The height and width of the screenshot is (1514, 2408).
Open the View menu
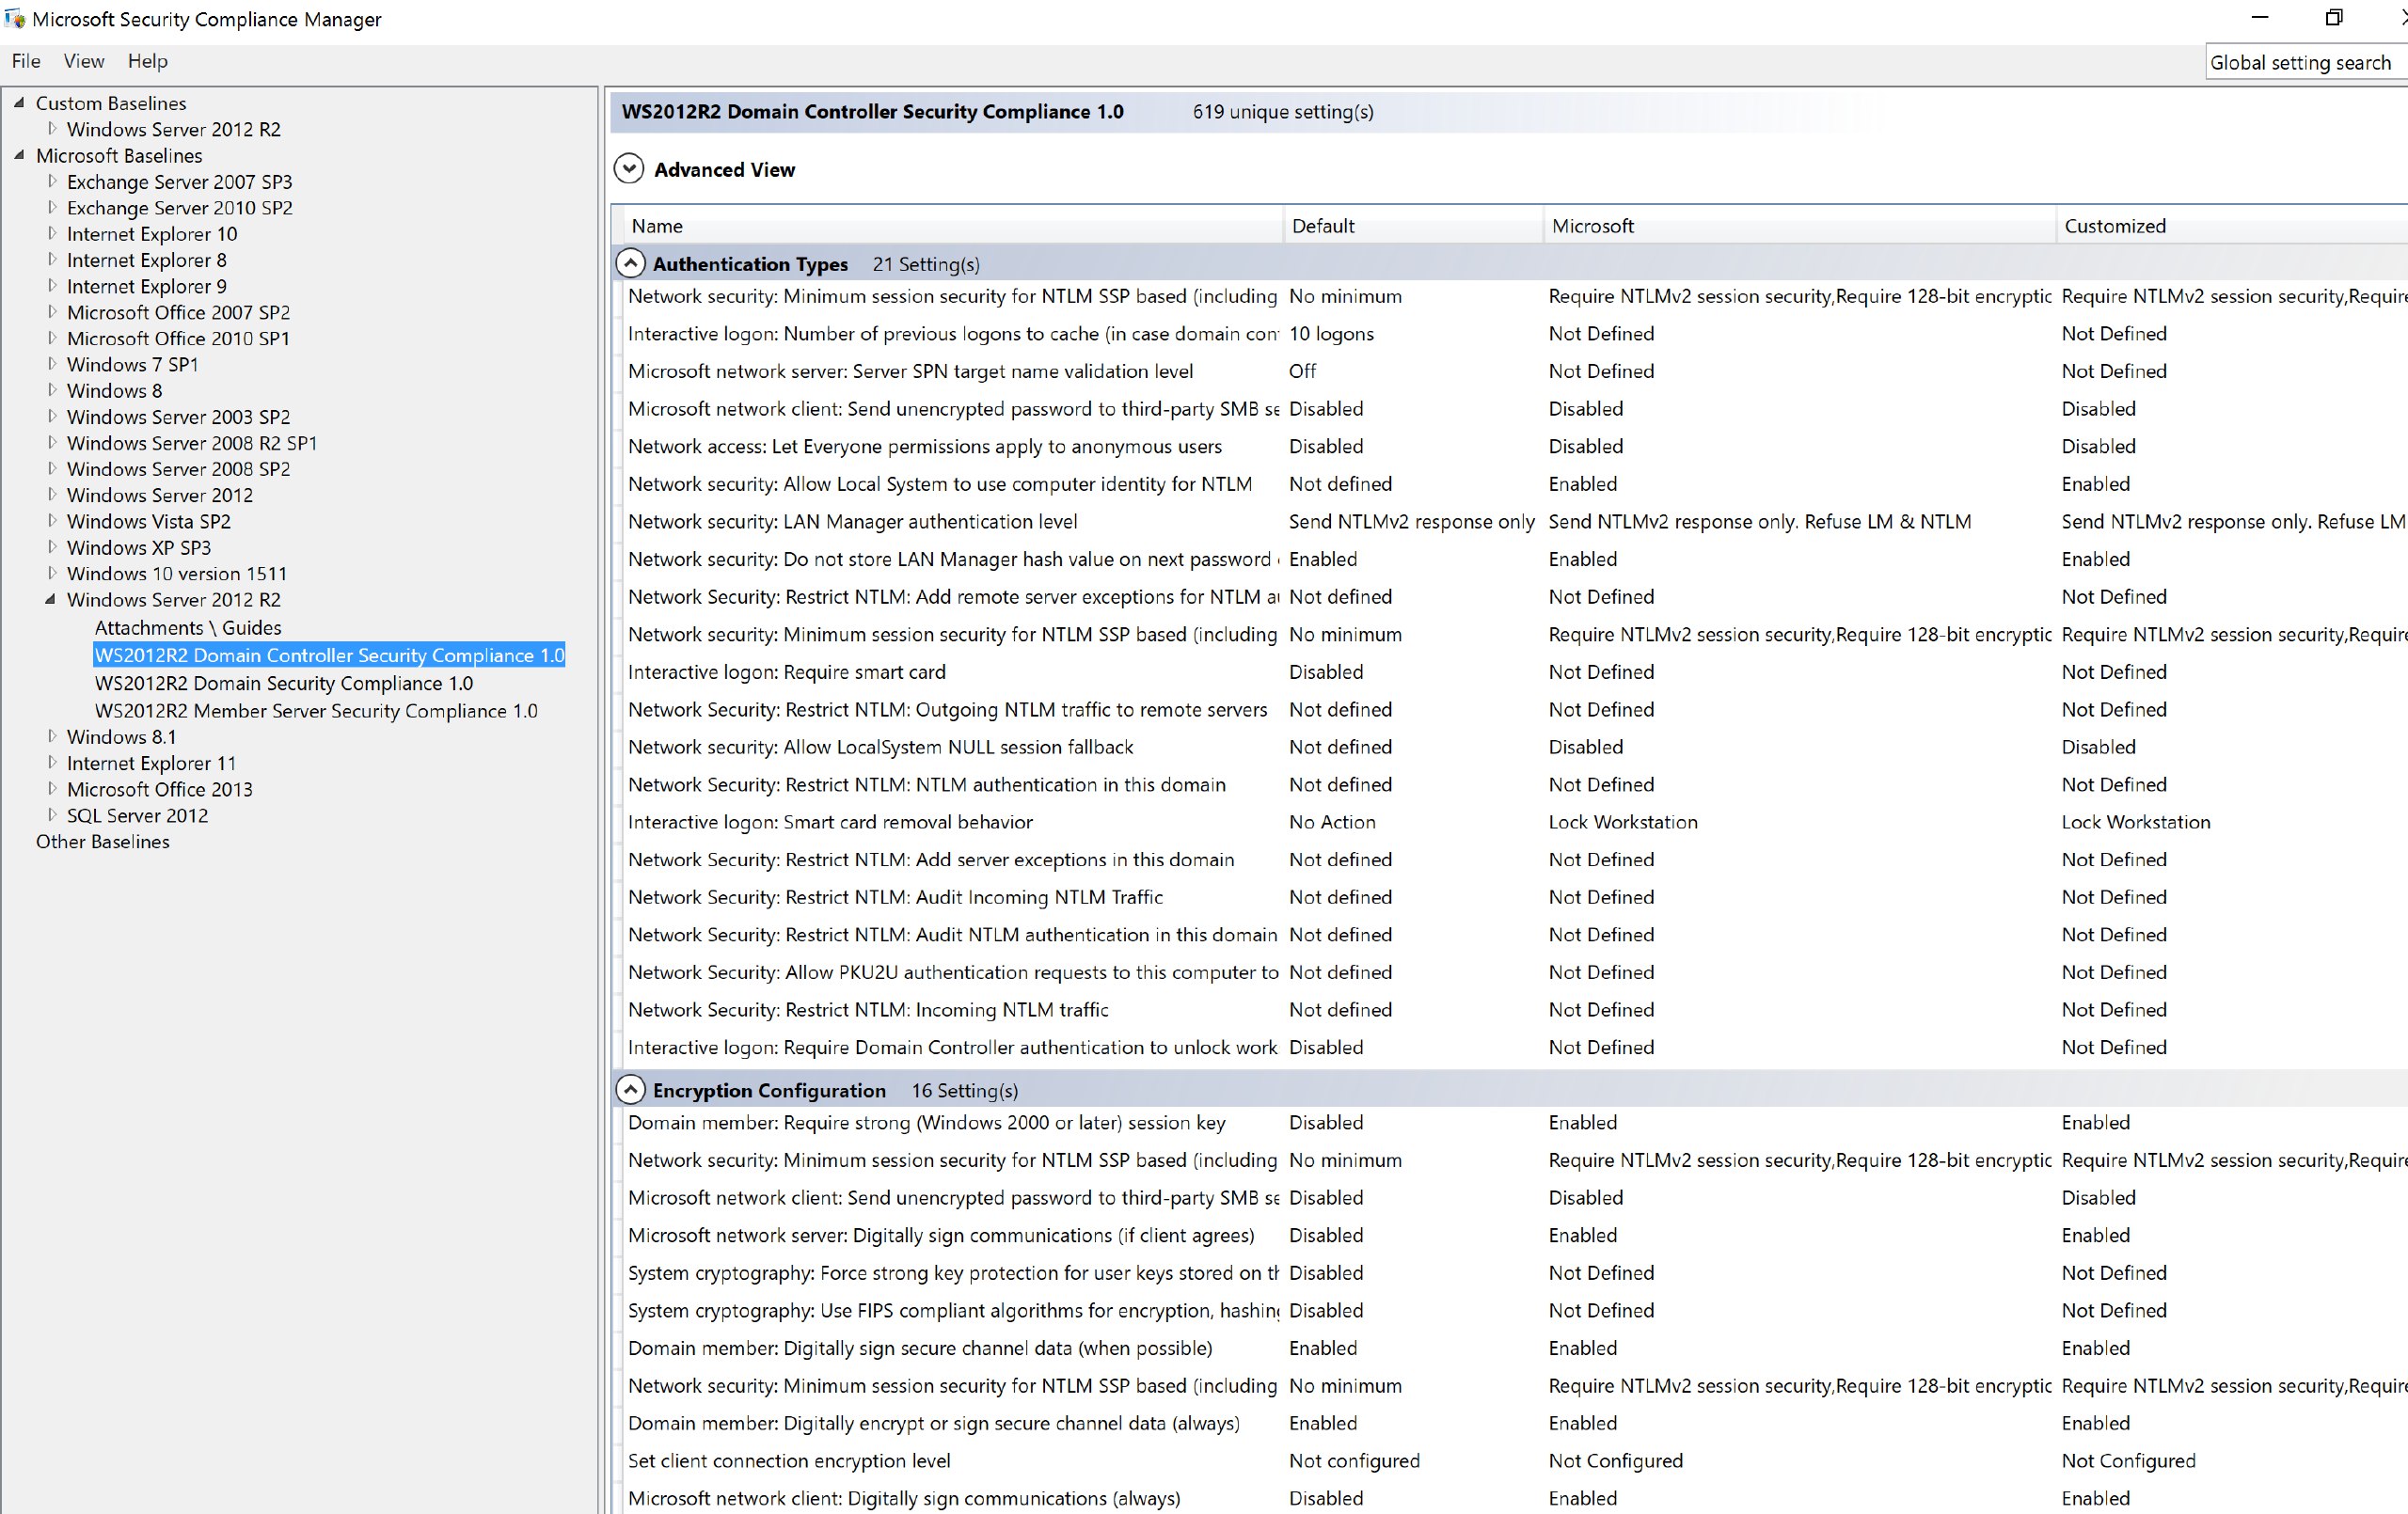pyautogui.click(x=84, y=61)
